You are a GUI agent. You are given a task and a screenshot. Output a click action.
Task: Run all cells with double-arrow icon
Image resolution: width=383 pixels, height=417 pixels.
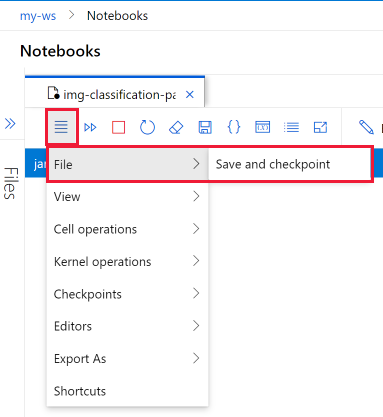[x=90, y=127]
